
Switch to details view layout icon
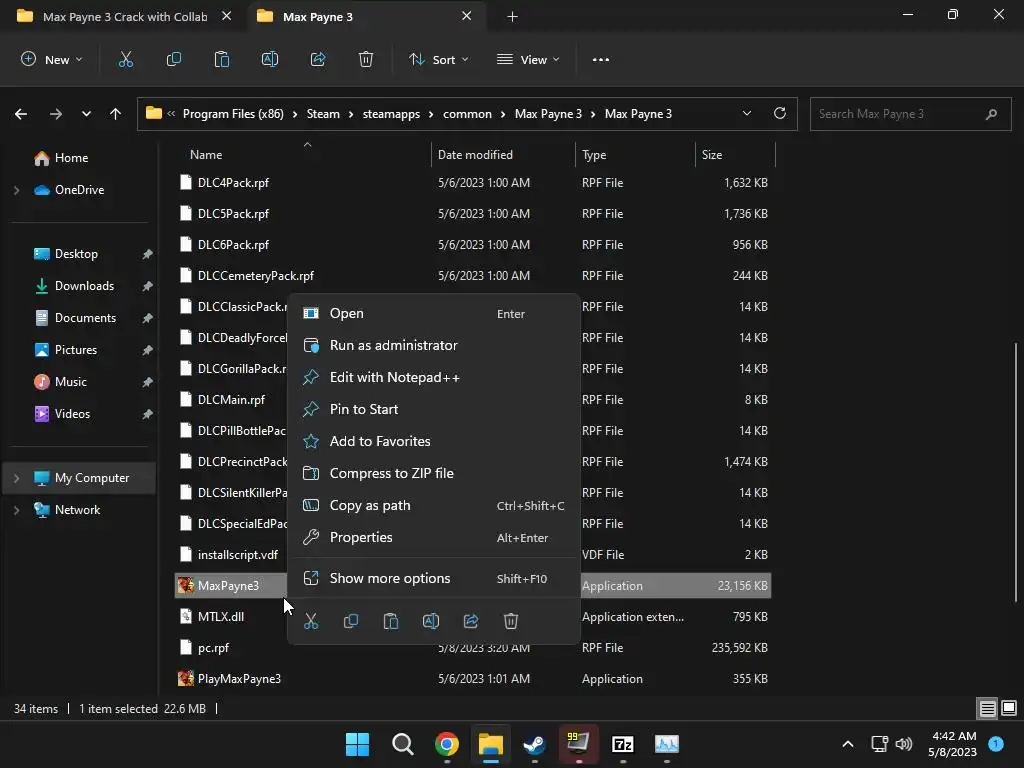pos(987,708)
